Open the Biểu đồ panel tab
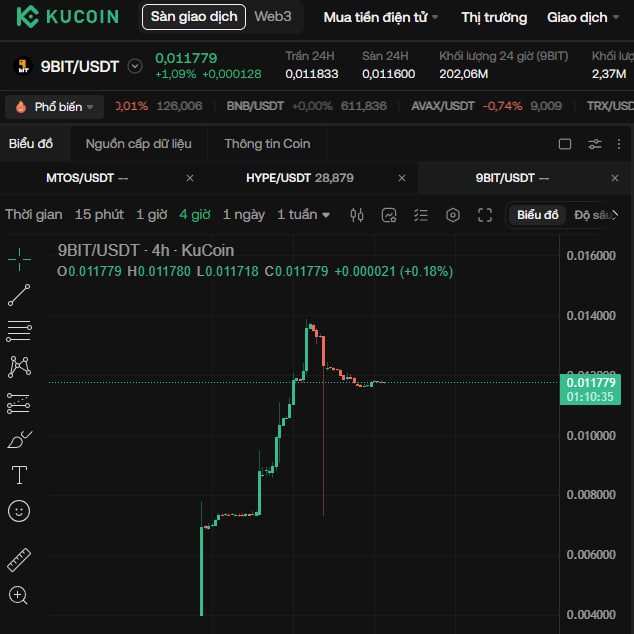 point(31,144)
